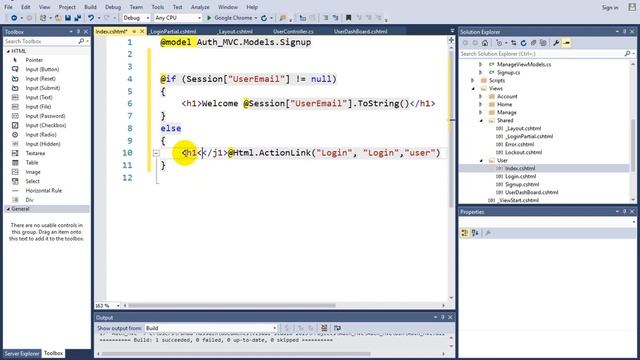
Task: Open the File menu
Action: (x=8, y=7)
